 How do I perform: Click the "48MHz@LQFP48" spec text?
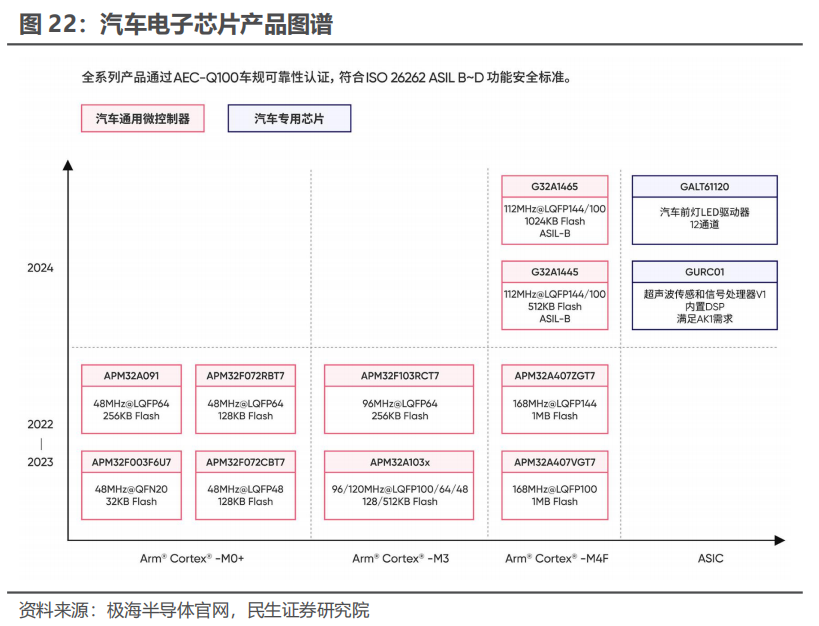(x=245, y=489)
